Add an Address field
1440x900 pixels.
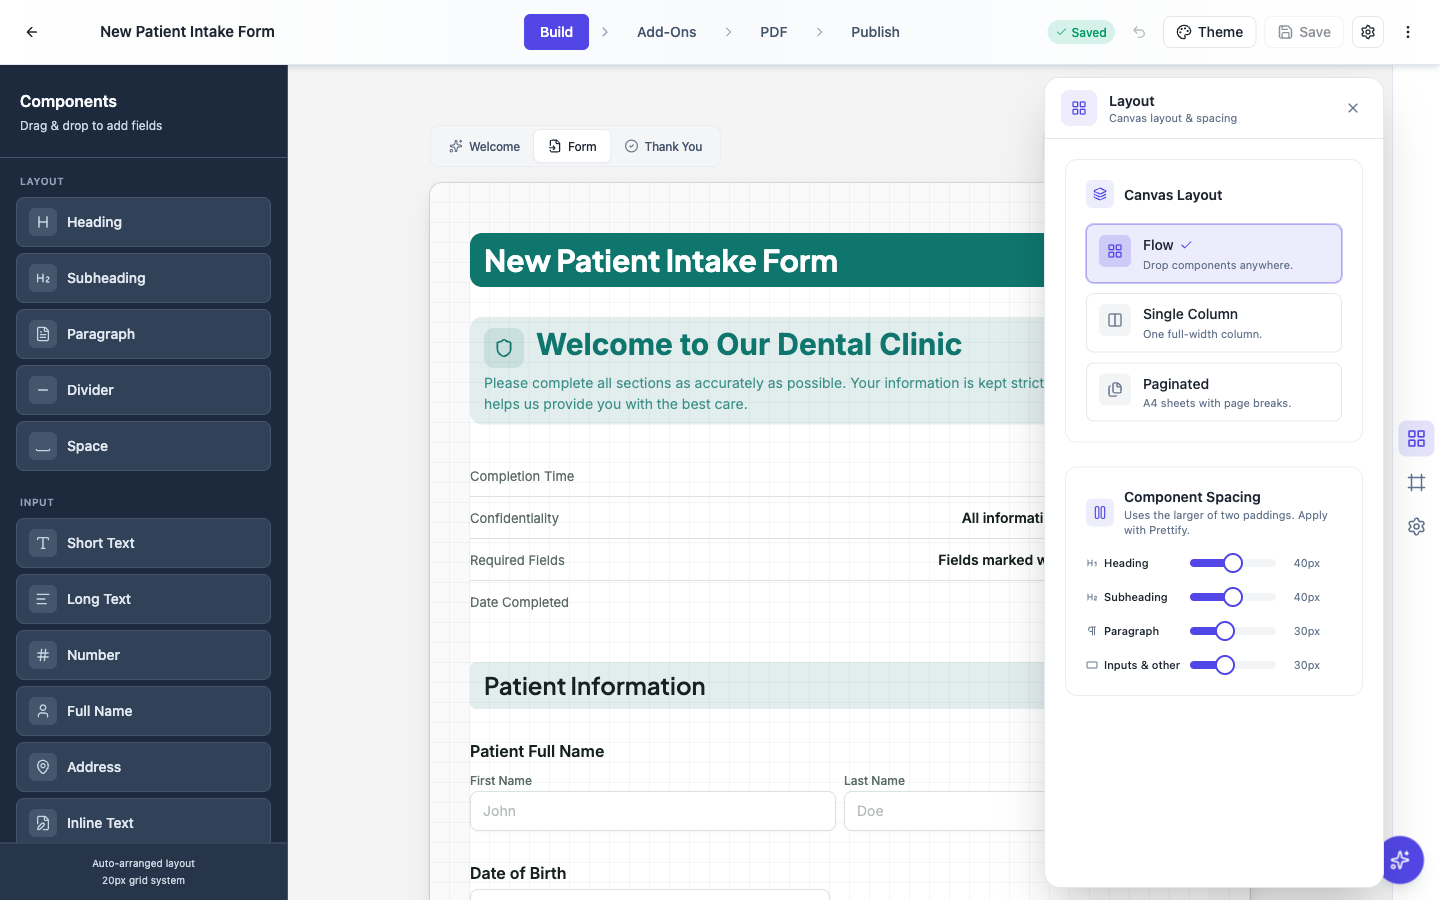pos(143,767)
